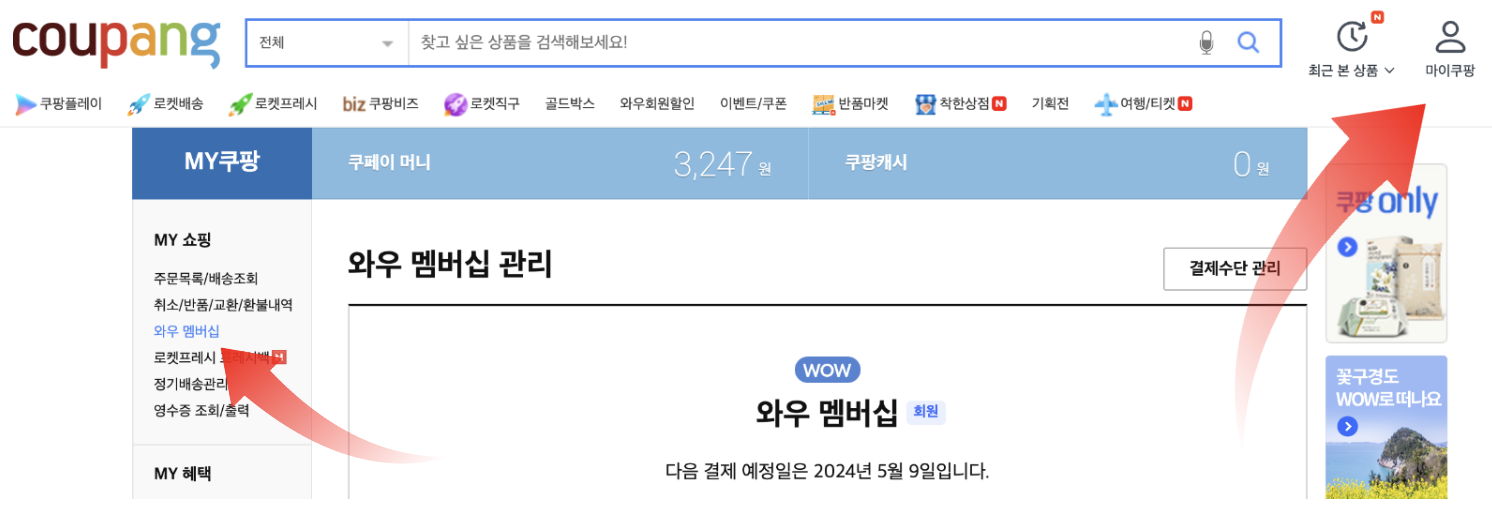Screen dimensions: 1492x514
Task: Open 착한상점 section
Action: point(960,103)
